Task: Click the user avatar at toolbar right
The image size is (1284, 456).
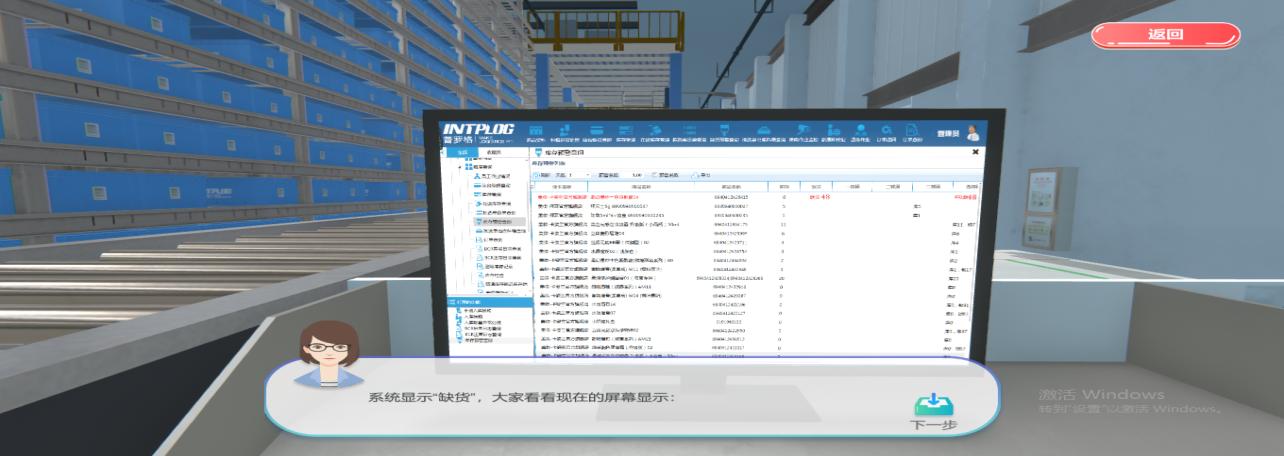Action: 972,133
